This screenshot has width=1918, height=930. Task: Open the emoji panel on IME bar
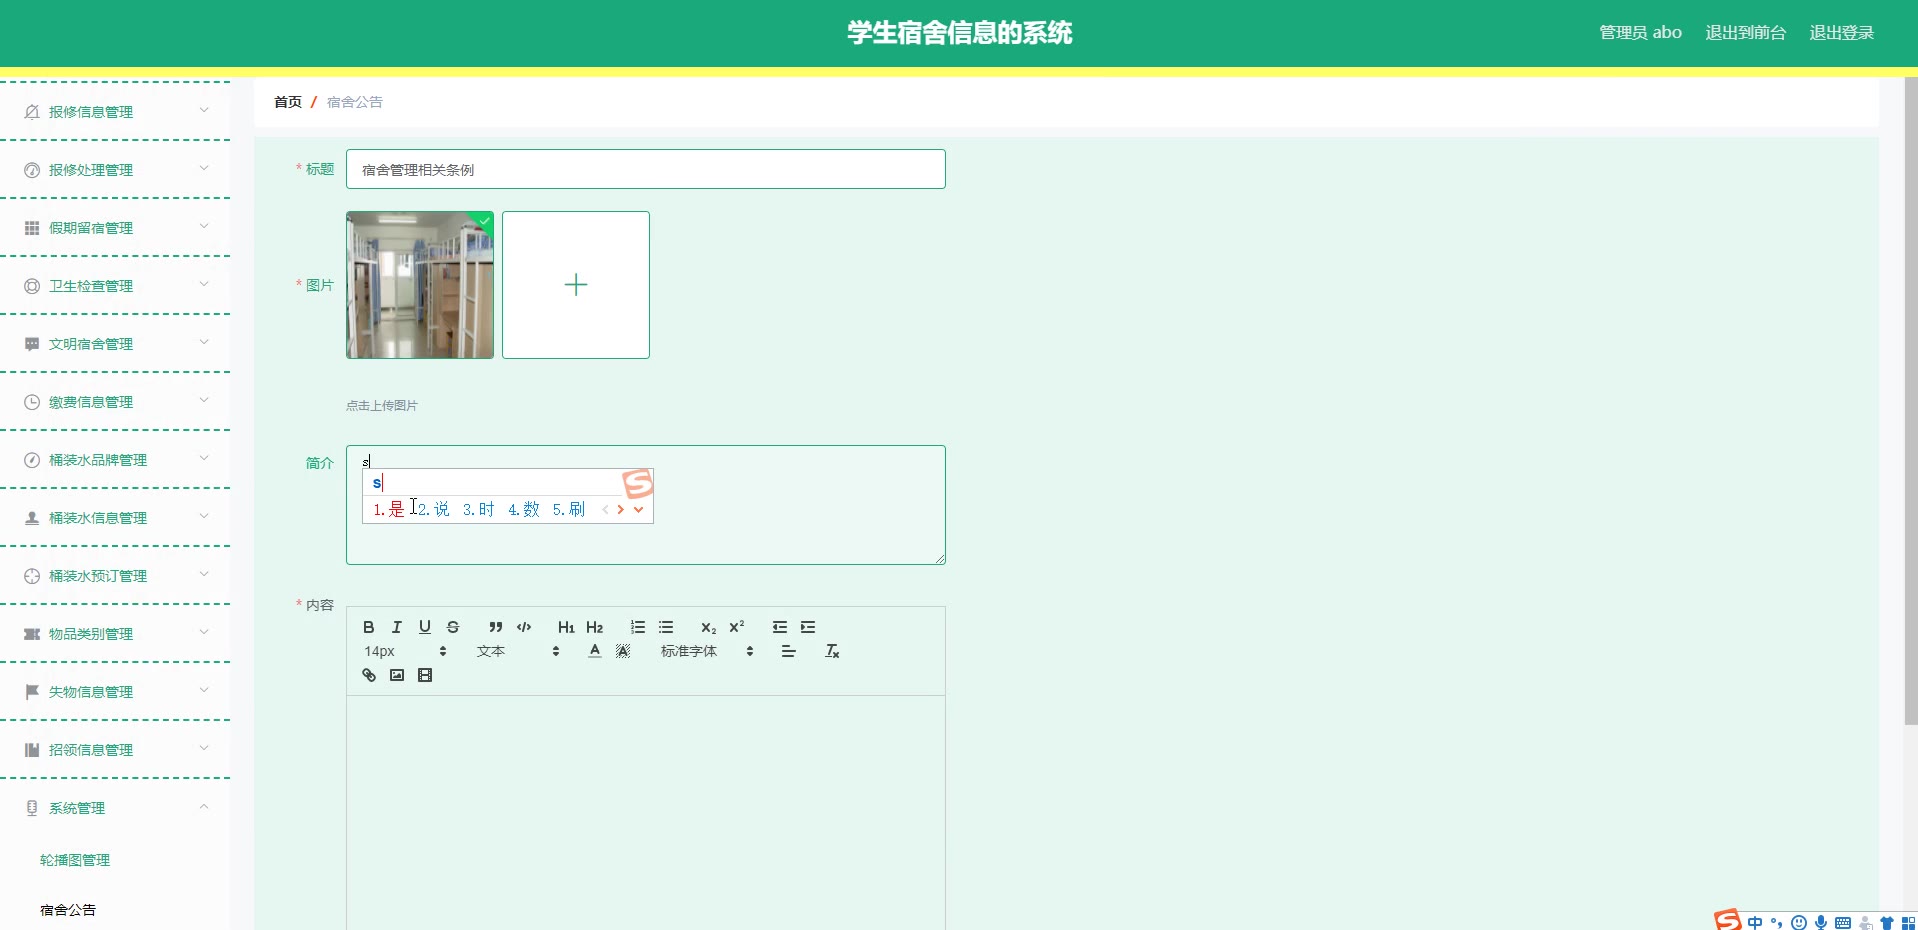pos(1799,922)
